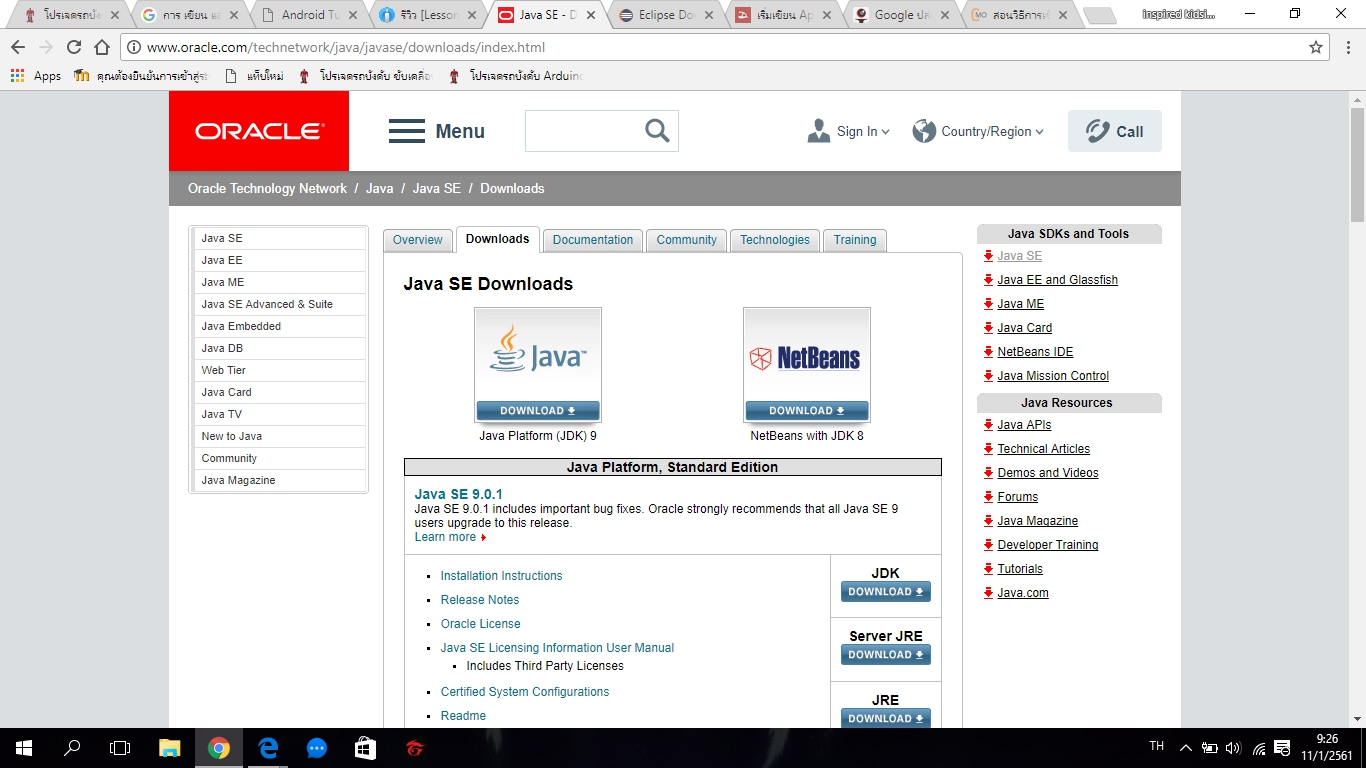Click the TH language indicator in tray

pos(1157,746)
